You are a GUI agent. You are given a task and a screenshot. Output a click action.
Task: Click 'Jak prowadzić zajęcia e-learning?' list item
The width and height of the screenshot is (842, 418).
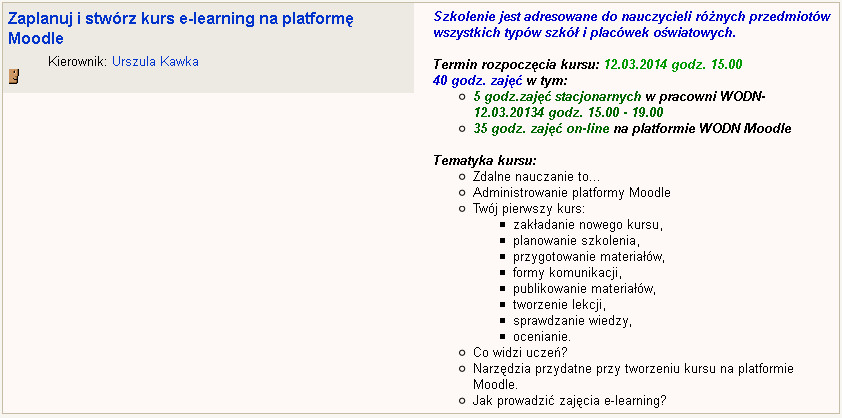coord(570,401)
